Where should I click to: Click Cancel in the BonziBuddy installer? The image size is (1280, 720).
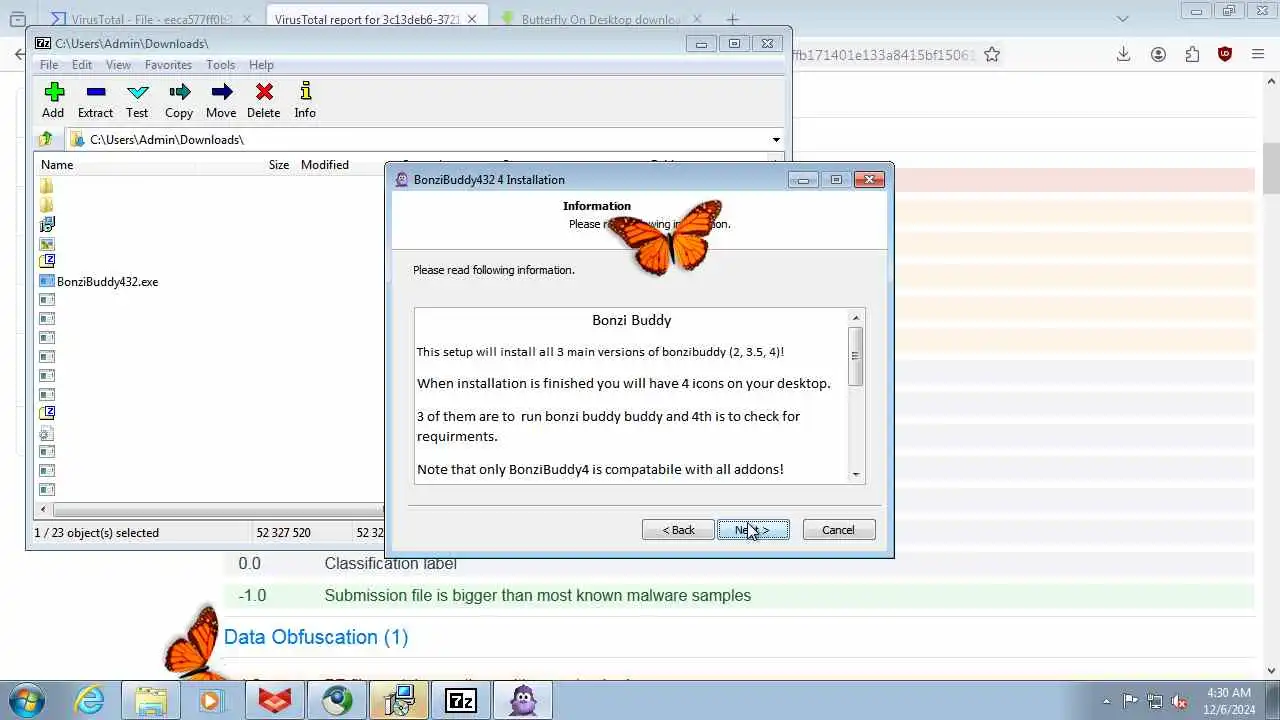pos(838,530)
